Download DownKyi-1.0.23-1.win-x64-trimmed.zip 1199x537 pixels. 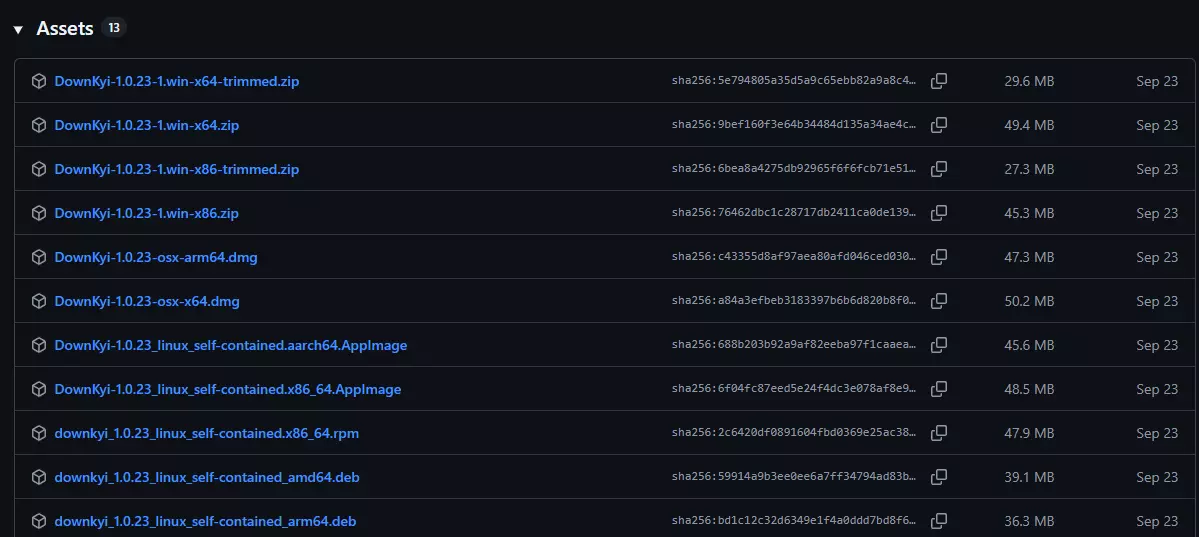click(x=176, y=81)
